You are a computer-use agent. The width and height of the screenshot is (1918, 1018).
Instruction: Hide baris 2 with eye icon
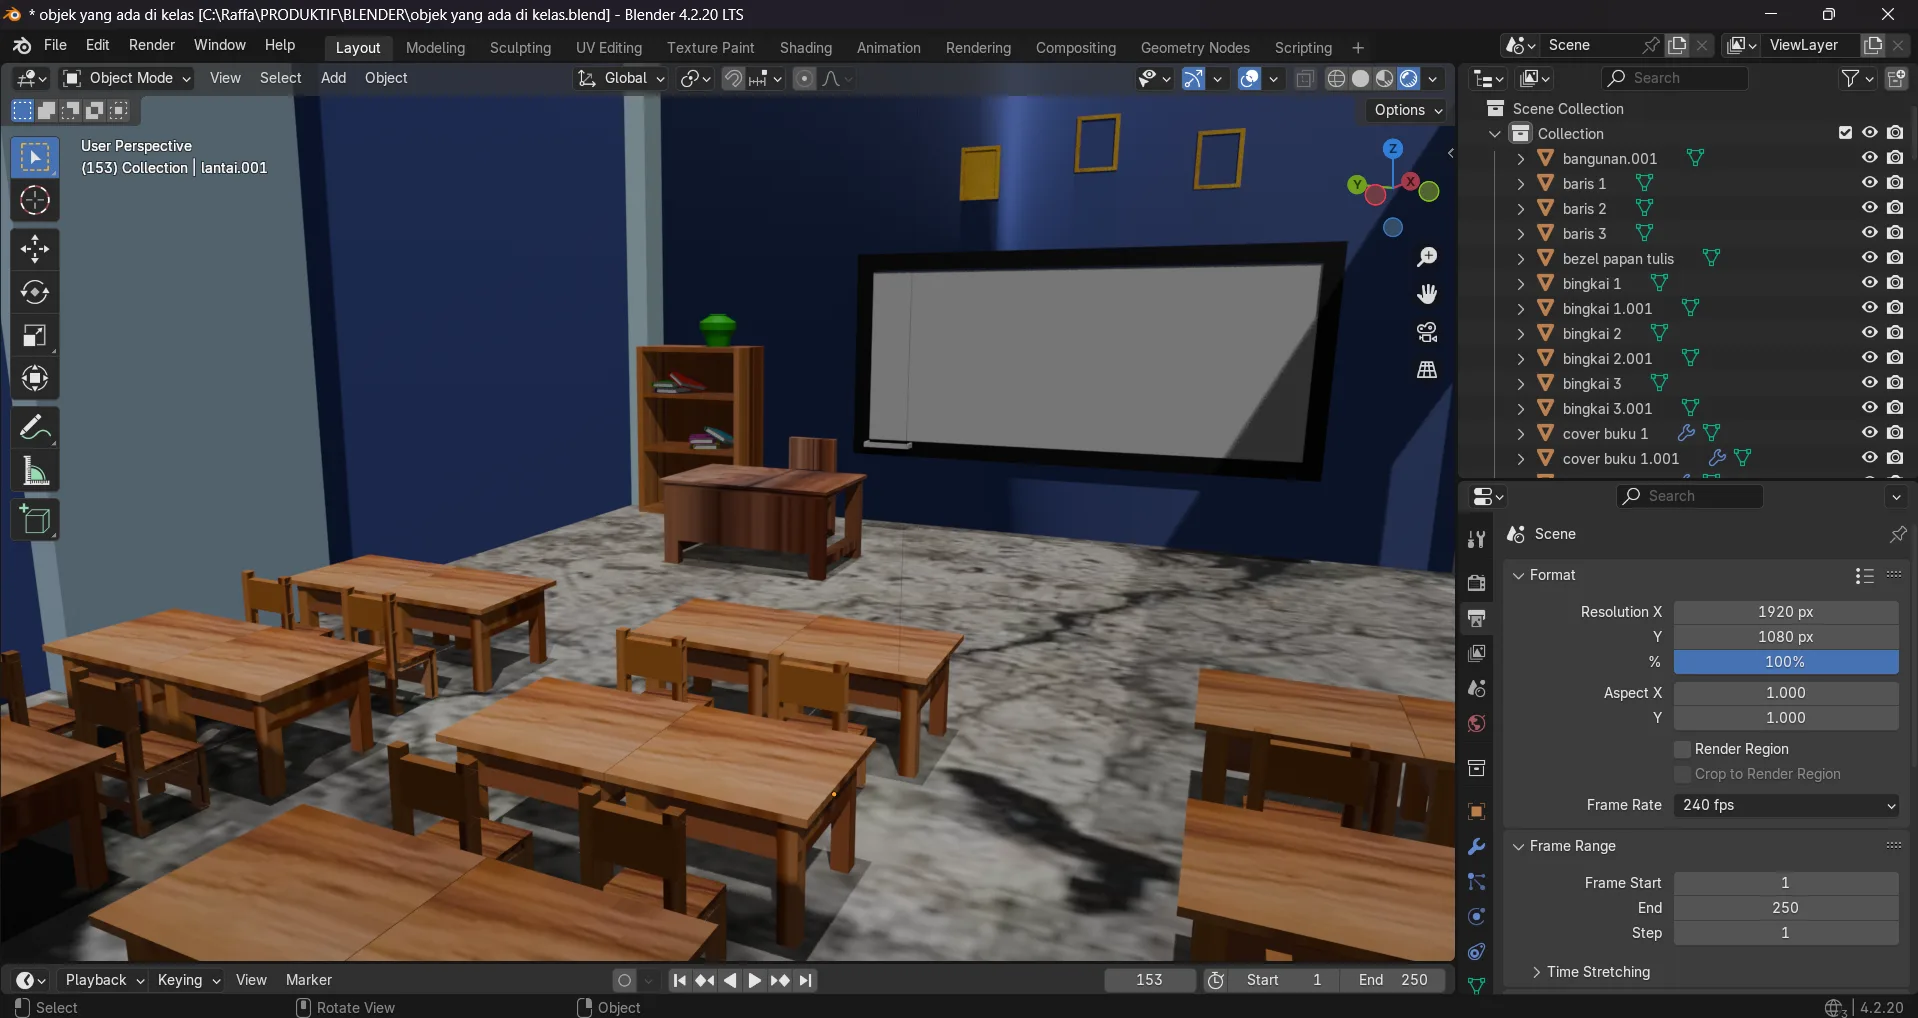click(x=1869, y=208)
